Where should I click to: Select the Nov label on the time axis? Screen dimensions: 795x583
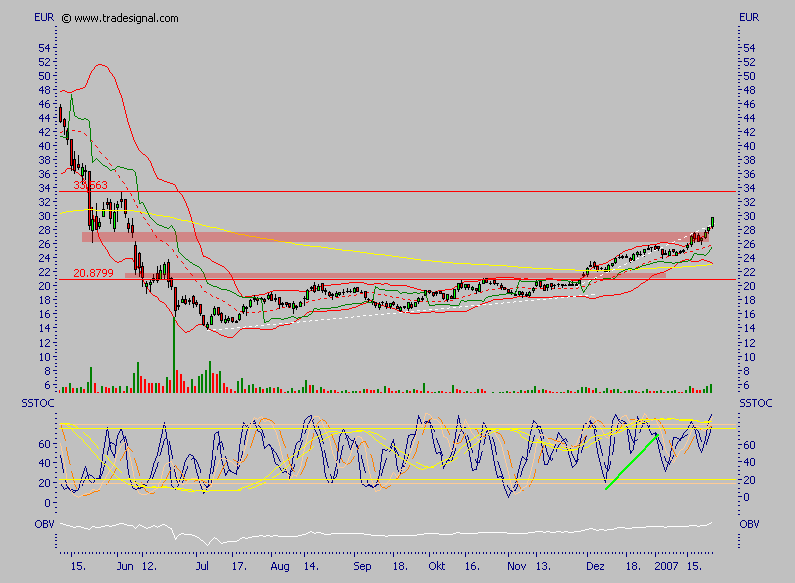point(514,566)
